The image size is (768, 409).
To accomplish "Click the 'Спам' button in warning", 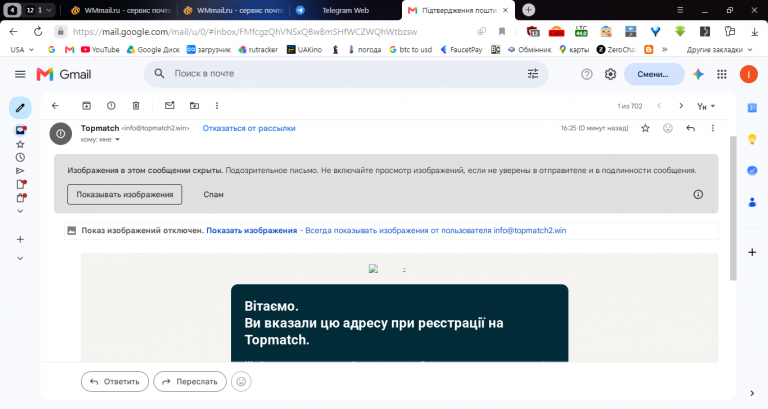I will tap(214, 194).
